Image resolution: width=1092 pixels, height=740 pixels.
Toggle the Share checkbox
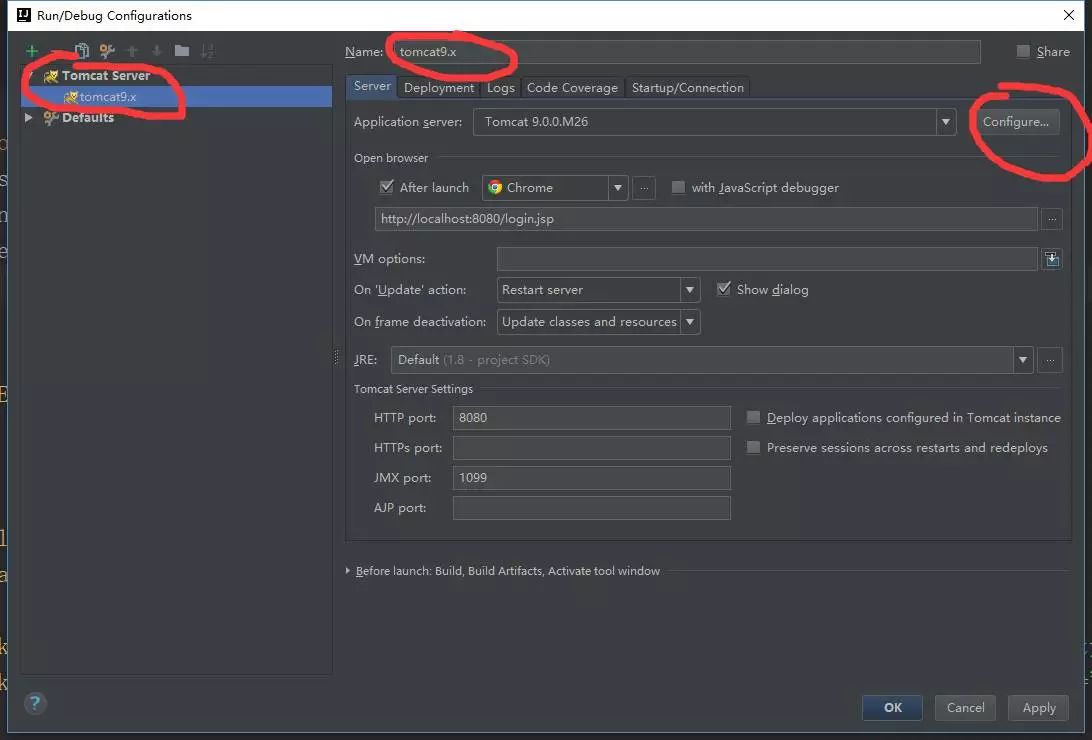pos(1022,52)
